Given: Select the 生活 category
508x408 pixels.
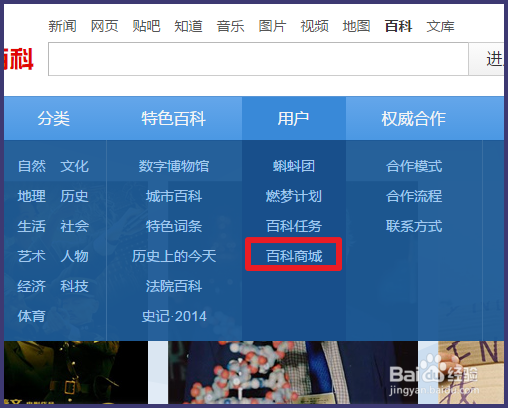Looking at the screenshot, I should [x=32, y=226].
